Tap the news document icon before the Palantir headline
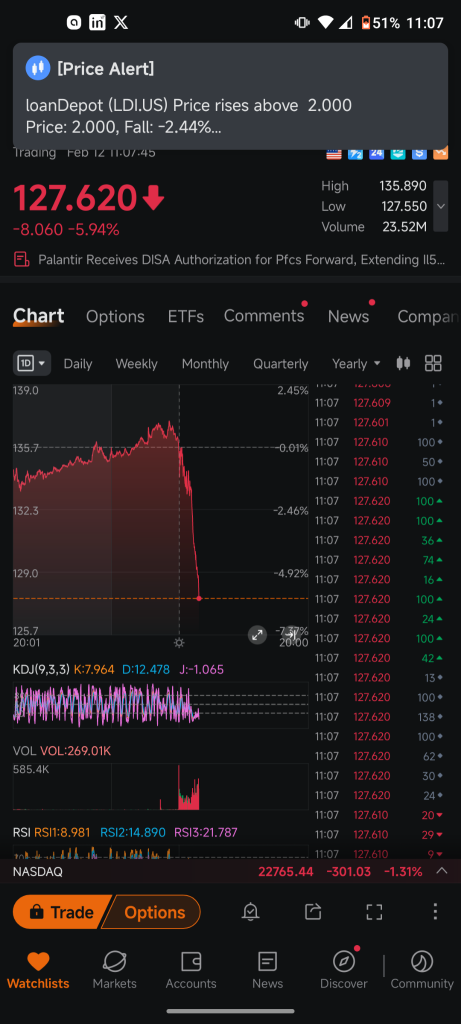 (22, 259)
